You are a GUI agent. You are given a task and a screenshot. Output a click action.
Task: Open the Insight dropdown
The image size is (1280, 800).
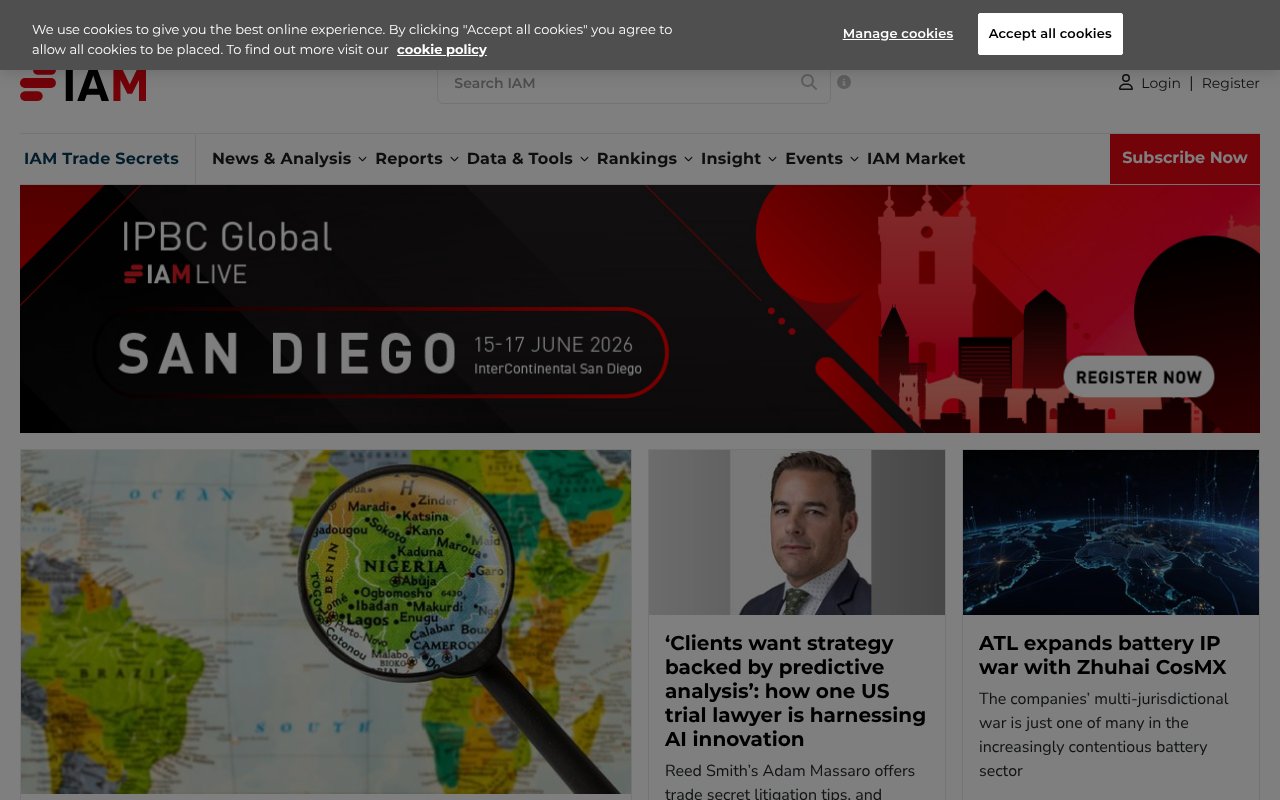pyautogui.click(x=733, y=158)
